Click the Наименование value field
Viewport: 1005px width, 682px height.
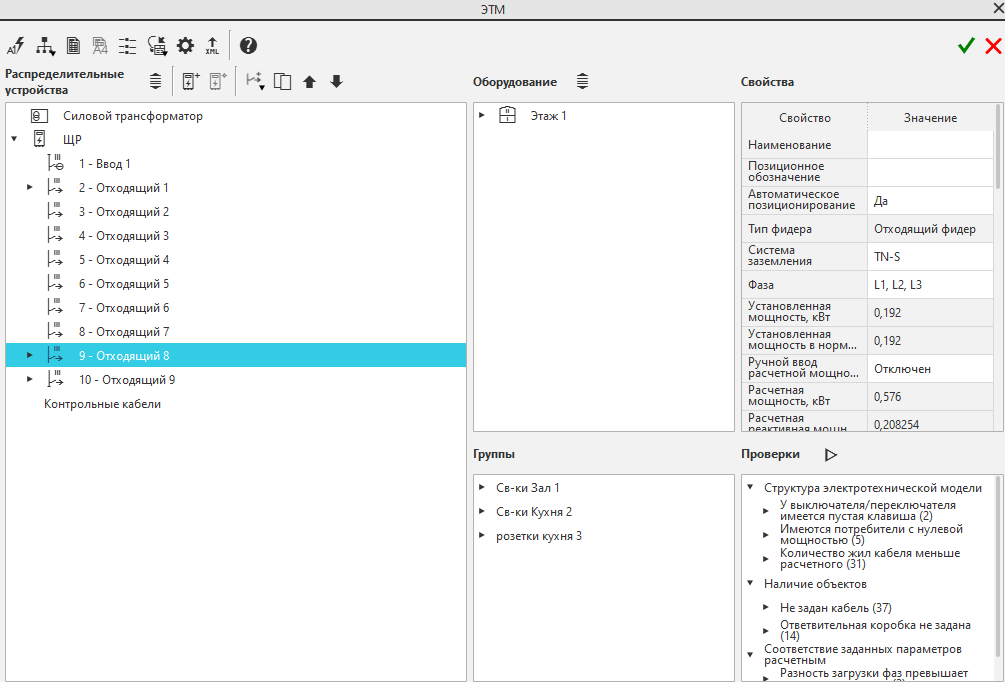pos(930,145)
